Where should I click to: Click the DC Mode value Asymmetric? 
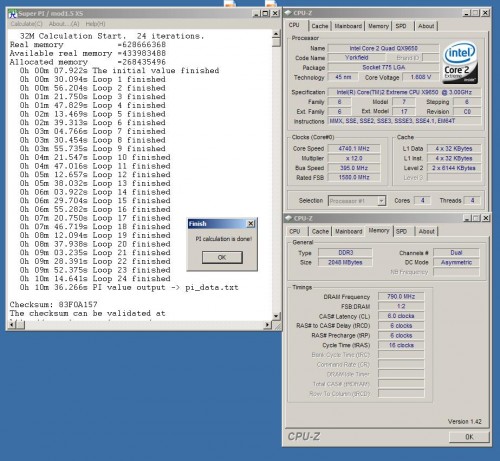(456, 262)
